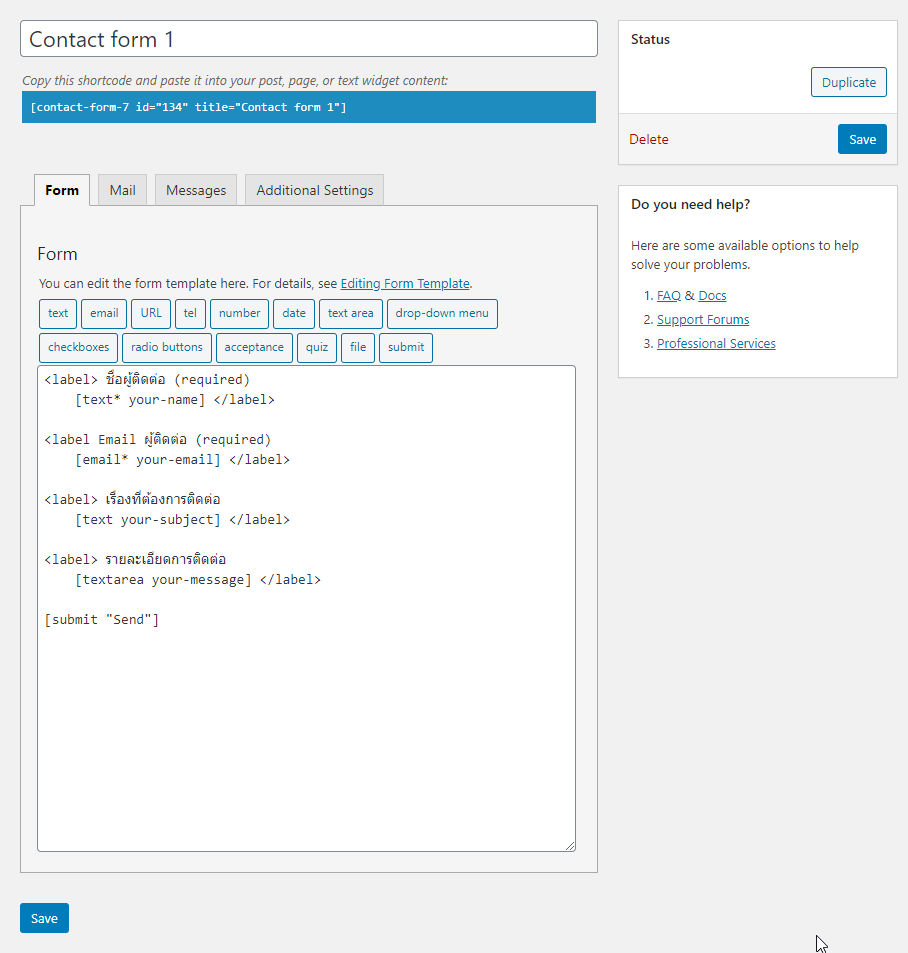Add checkboxes tag to form
This screenshot has width=908, height=953.
[x=78, y=348]
